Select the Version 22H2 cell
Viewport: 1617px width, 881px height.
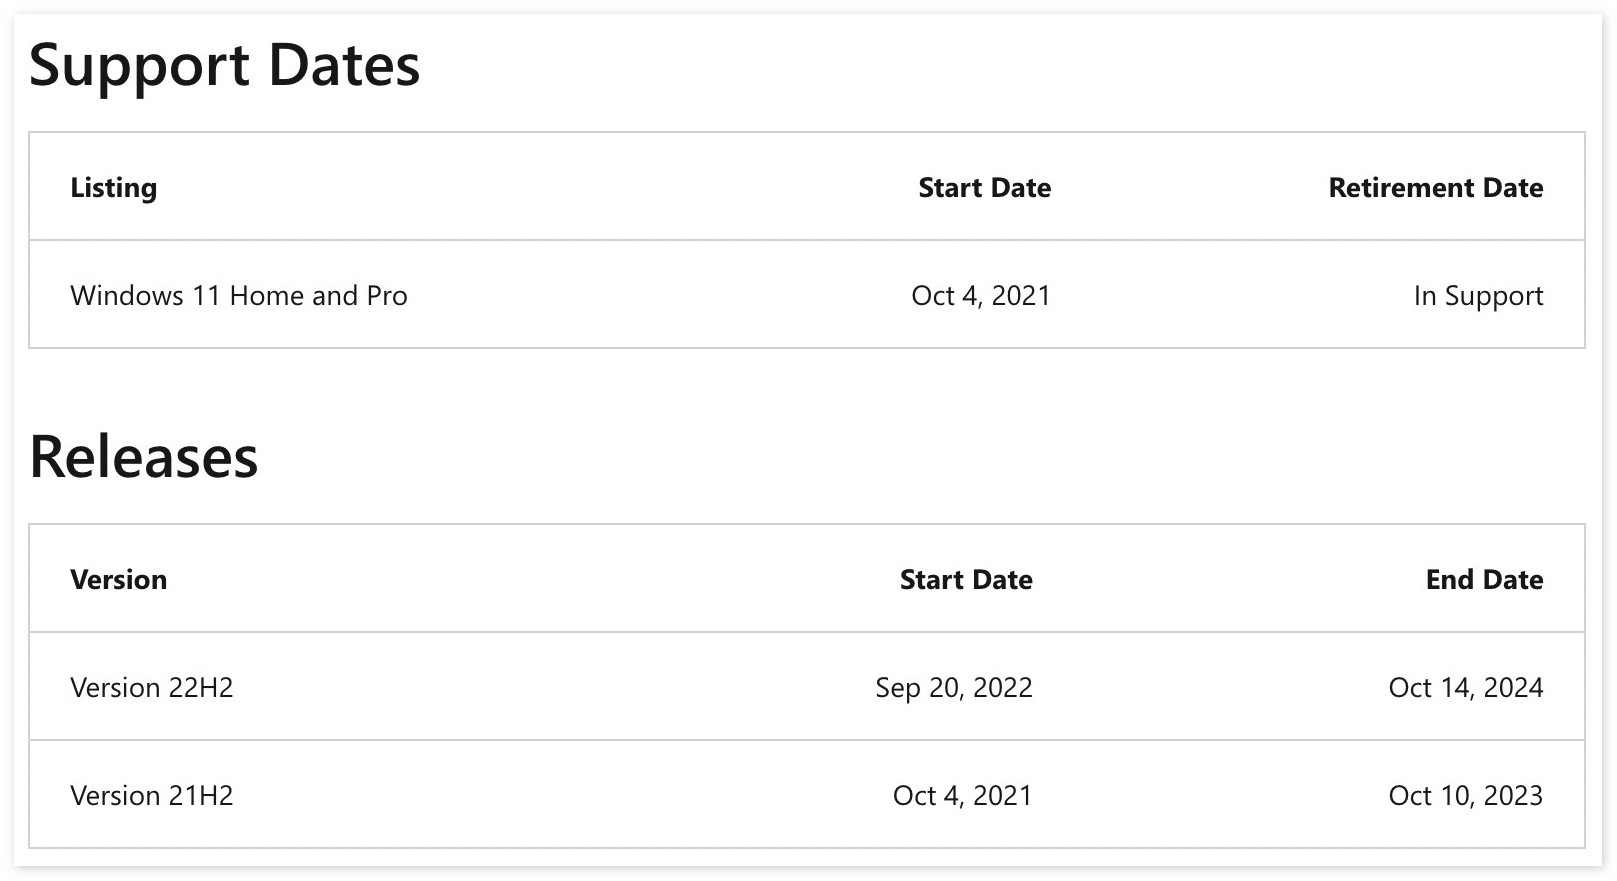pos(151,688)
